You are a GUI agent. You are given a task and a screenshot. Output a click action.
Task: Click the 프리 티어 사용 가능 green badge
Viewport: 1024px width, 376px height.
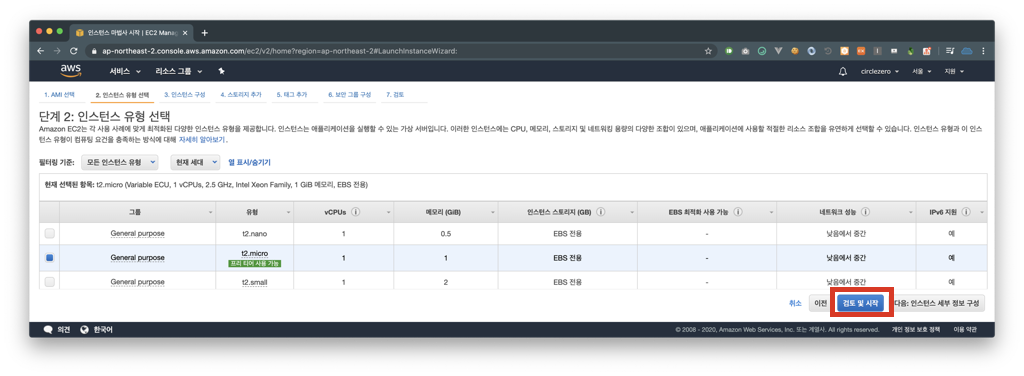(x=255, y=264)
